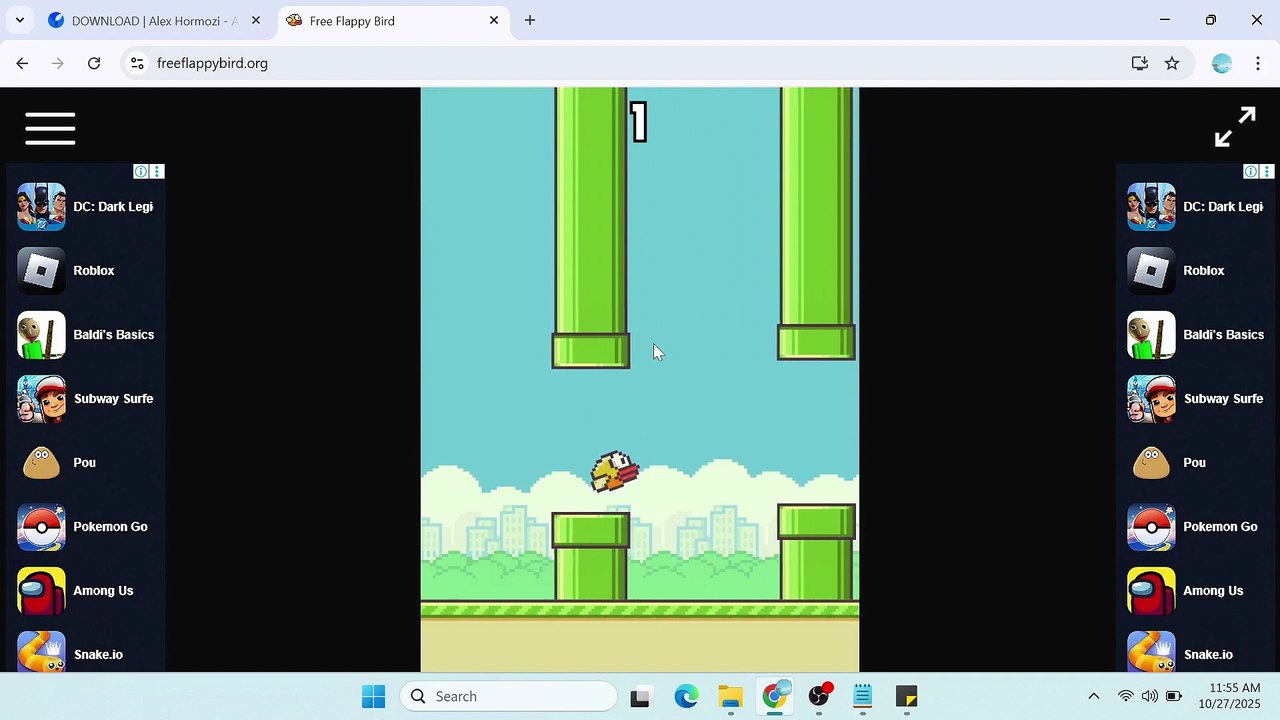The width and height of the screenshot is (1280, 720).
Task: Open DC: Dark Legion icon in left sidebar
Action: [41, 206]
